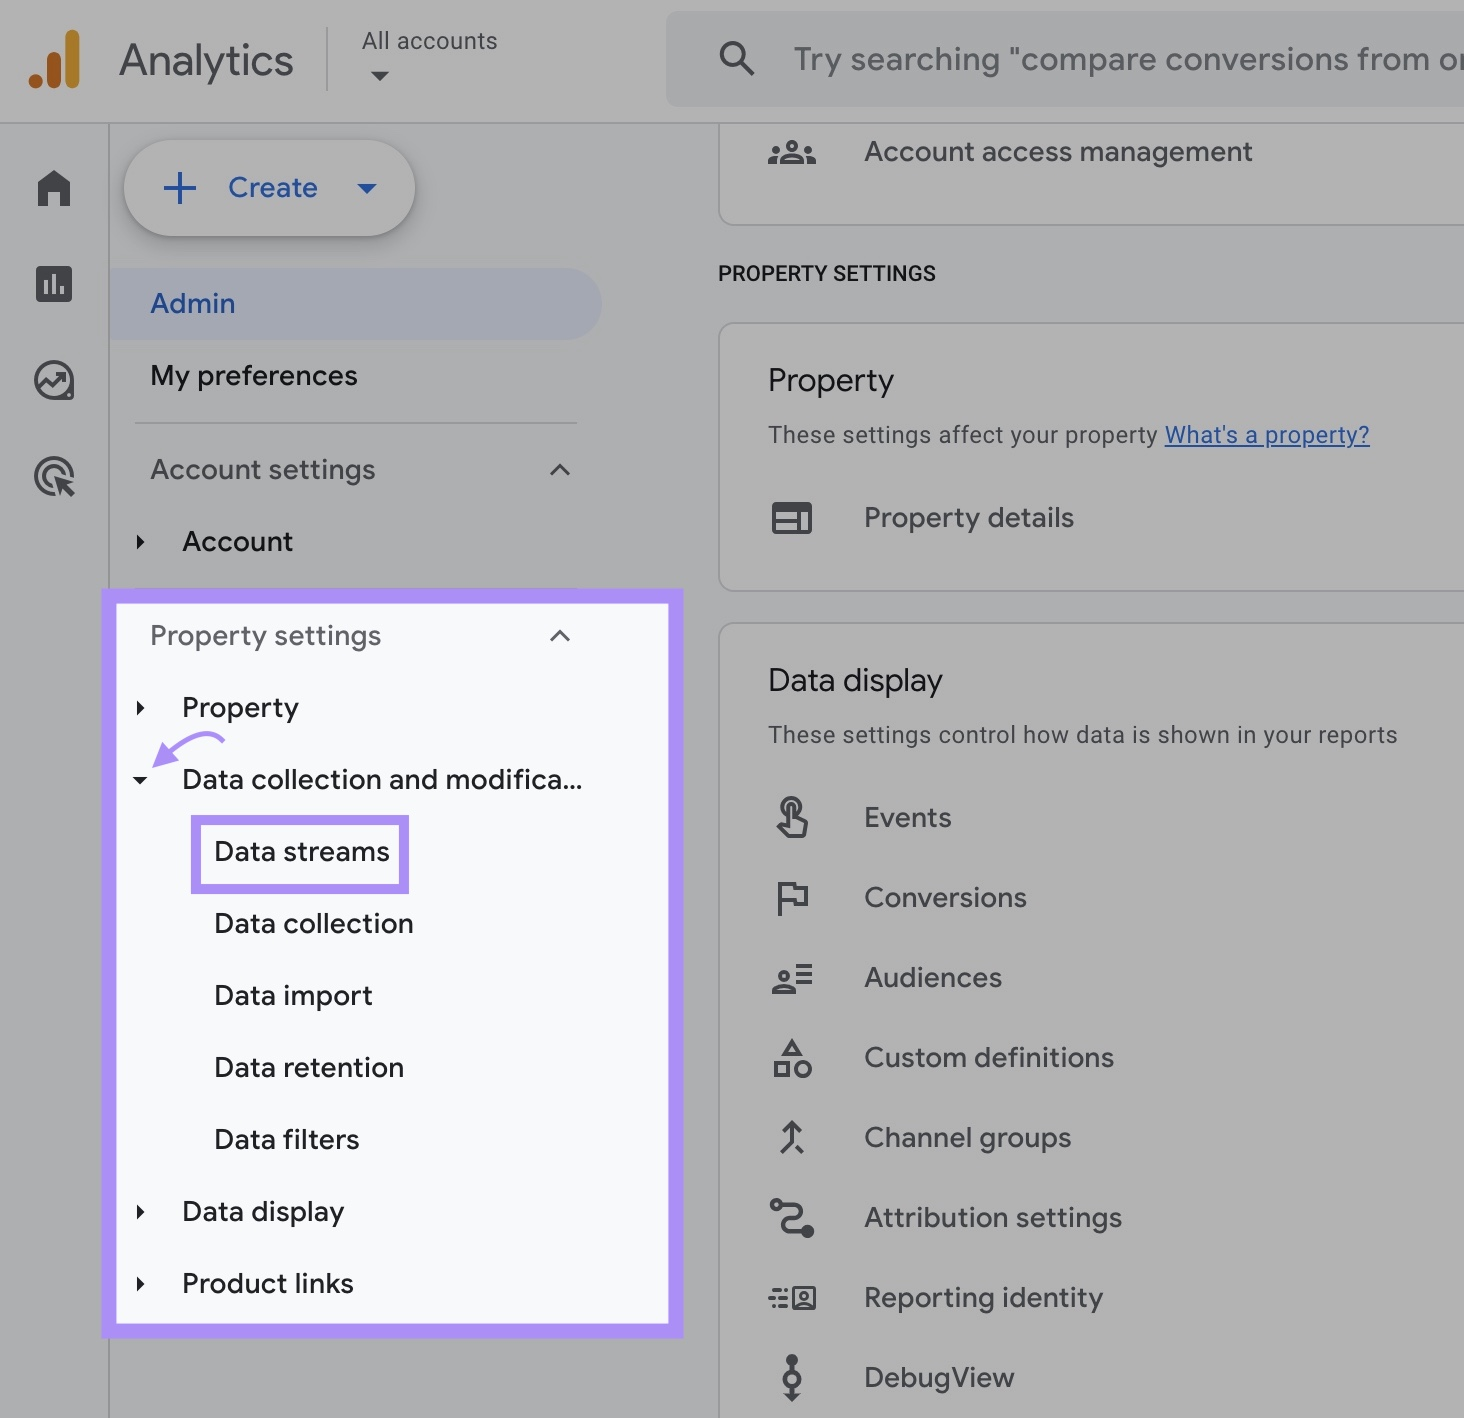Go to My preferences
1464x1418 pixels.
pos(253,376)
